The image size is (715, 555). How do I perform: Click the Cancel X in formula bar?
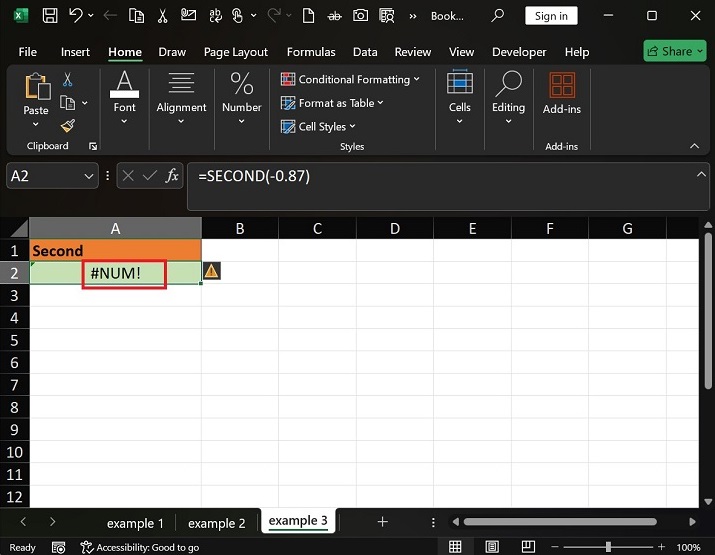pyautogui.click(x=128, y=176)
